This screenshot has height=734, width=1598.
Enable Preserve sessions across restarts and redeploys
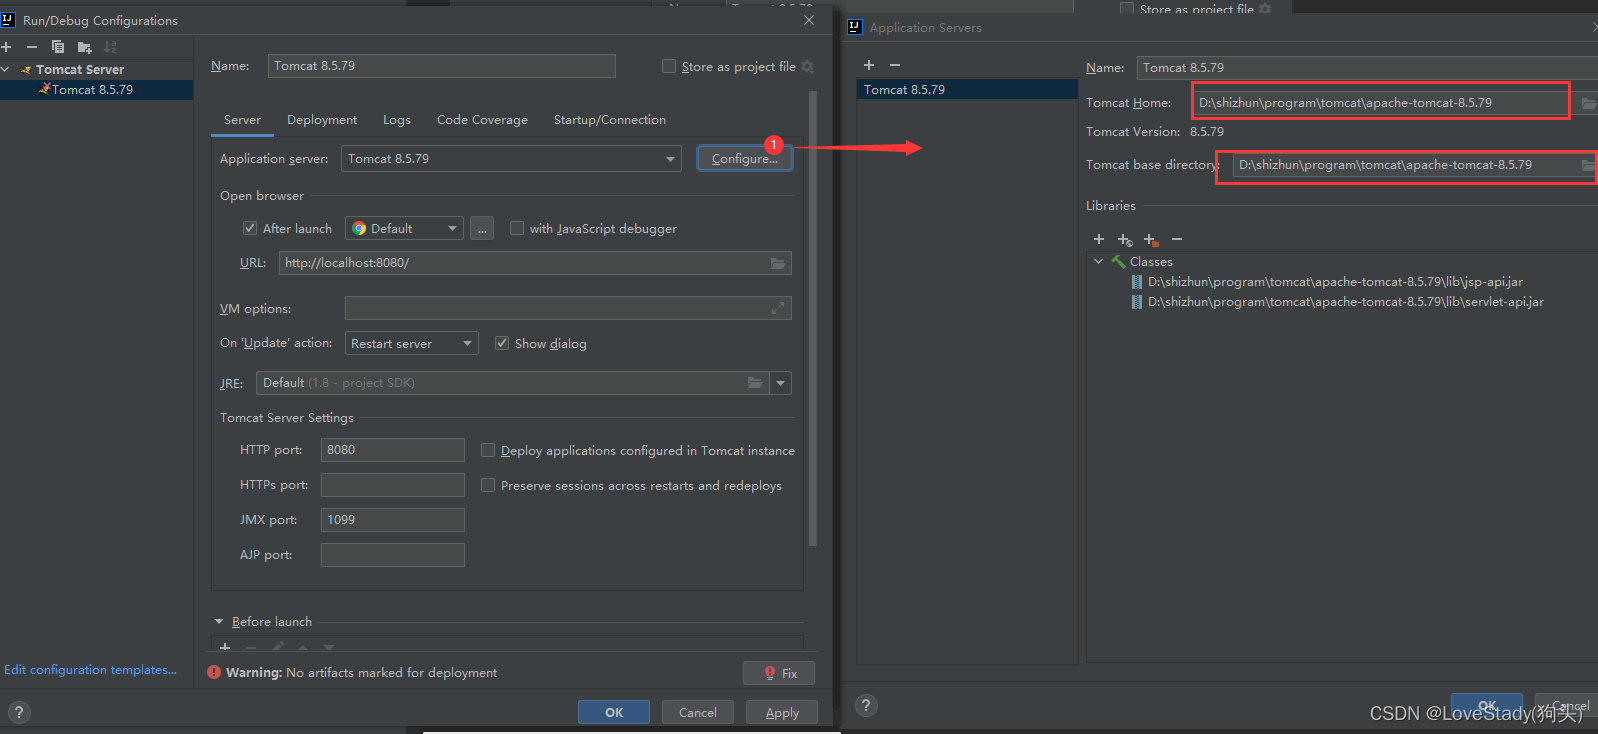point(488,485)
